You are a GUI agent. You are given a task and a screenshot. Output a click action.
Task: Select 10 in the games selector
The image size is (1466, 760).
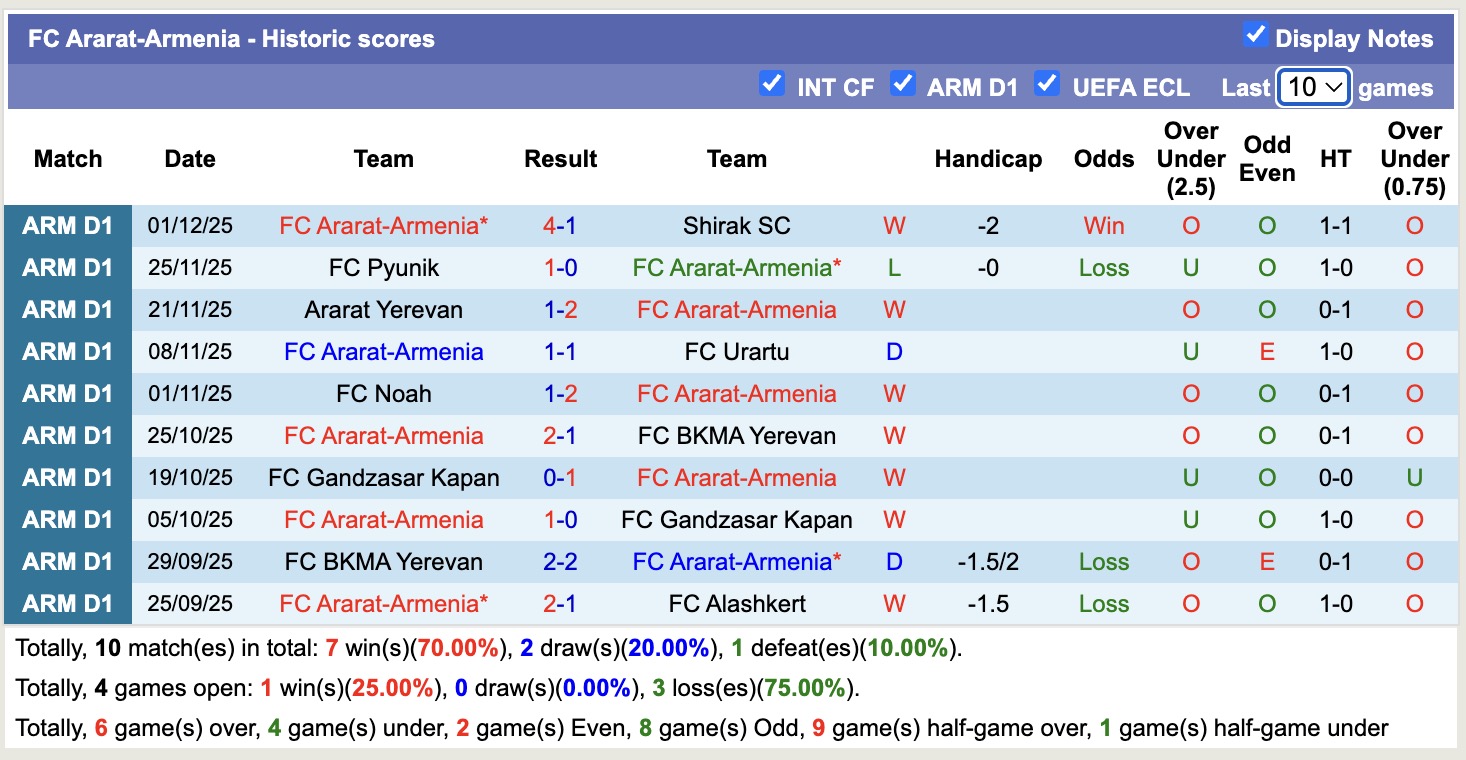pyautogui.click(x=1306, y=88)
